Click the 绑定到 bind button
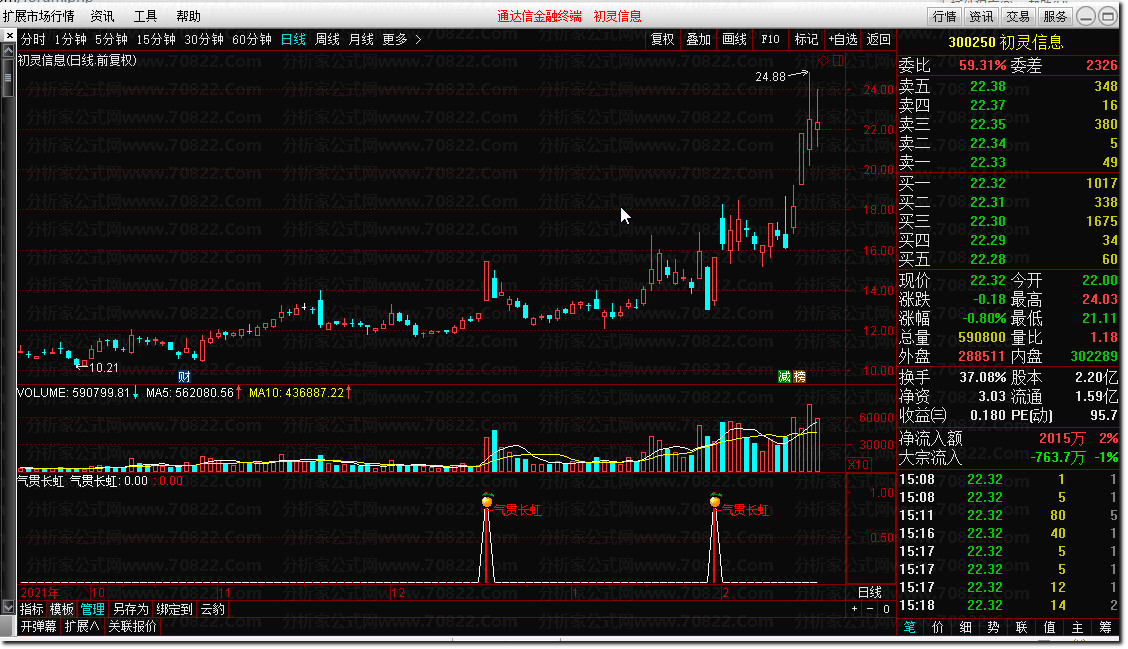1128x649 pixels. pos(174,609)
